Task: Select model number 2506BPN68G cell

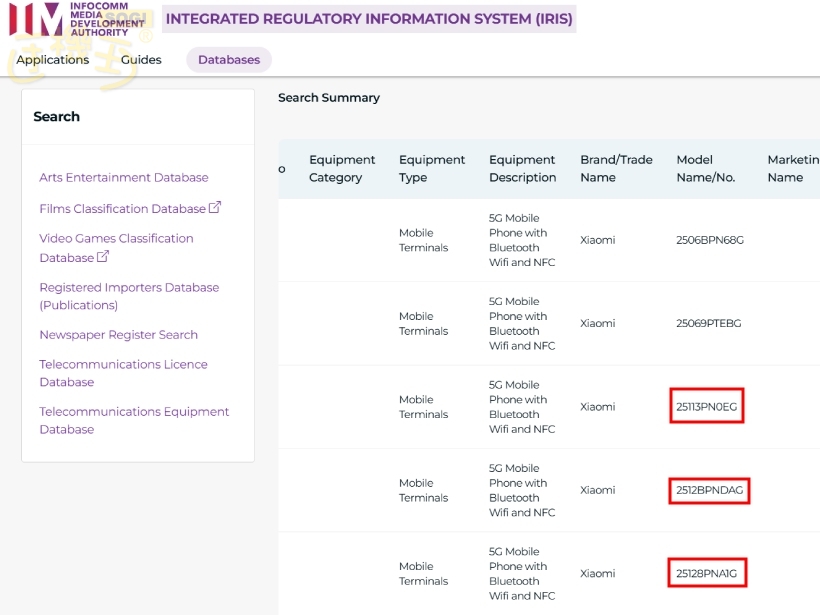Action: [710, 240]
